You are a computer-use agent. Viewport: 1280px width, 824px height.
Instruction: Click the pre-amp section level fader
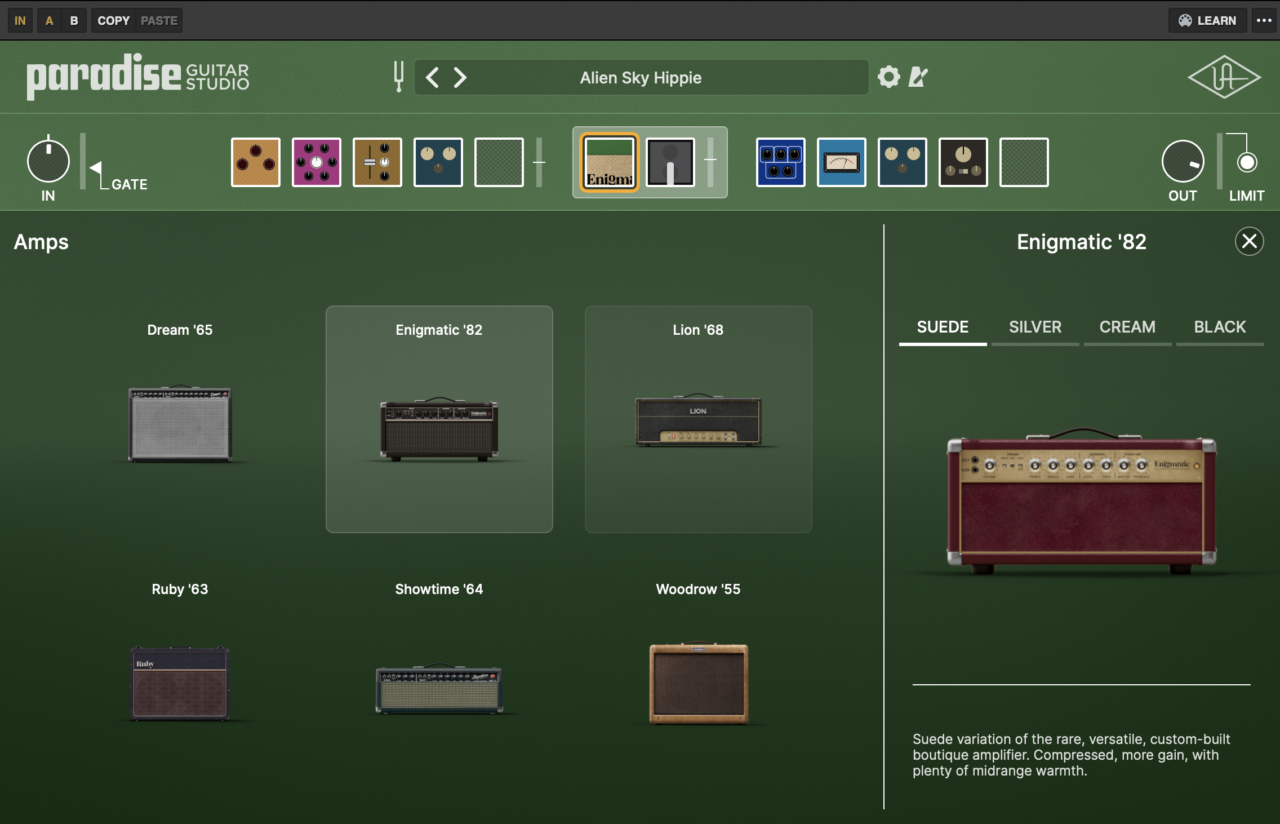tap(539, 162)
